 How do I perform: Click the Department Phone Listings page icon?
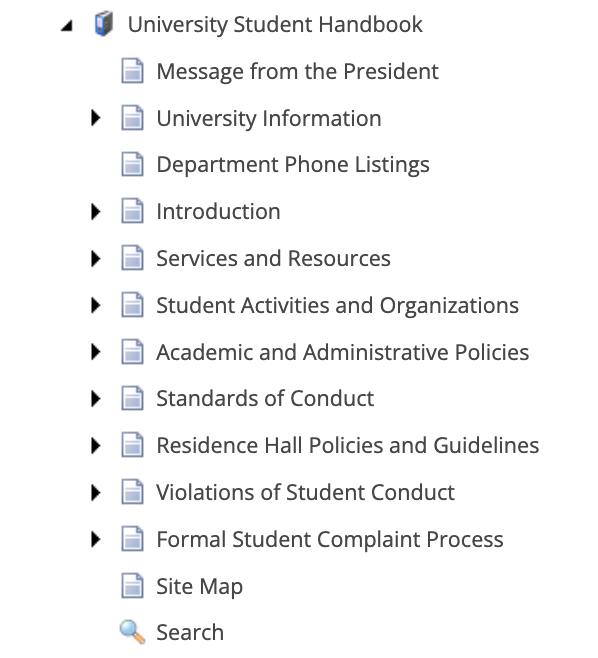(133, 164)
